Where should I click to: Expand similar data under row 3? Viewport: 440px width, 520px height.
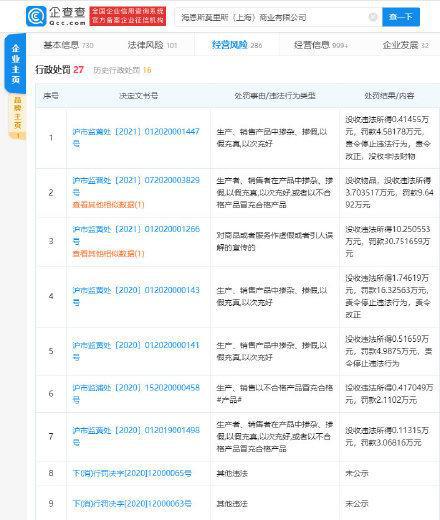pyautogui.click(x=108, y=254)
